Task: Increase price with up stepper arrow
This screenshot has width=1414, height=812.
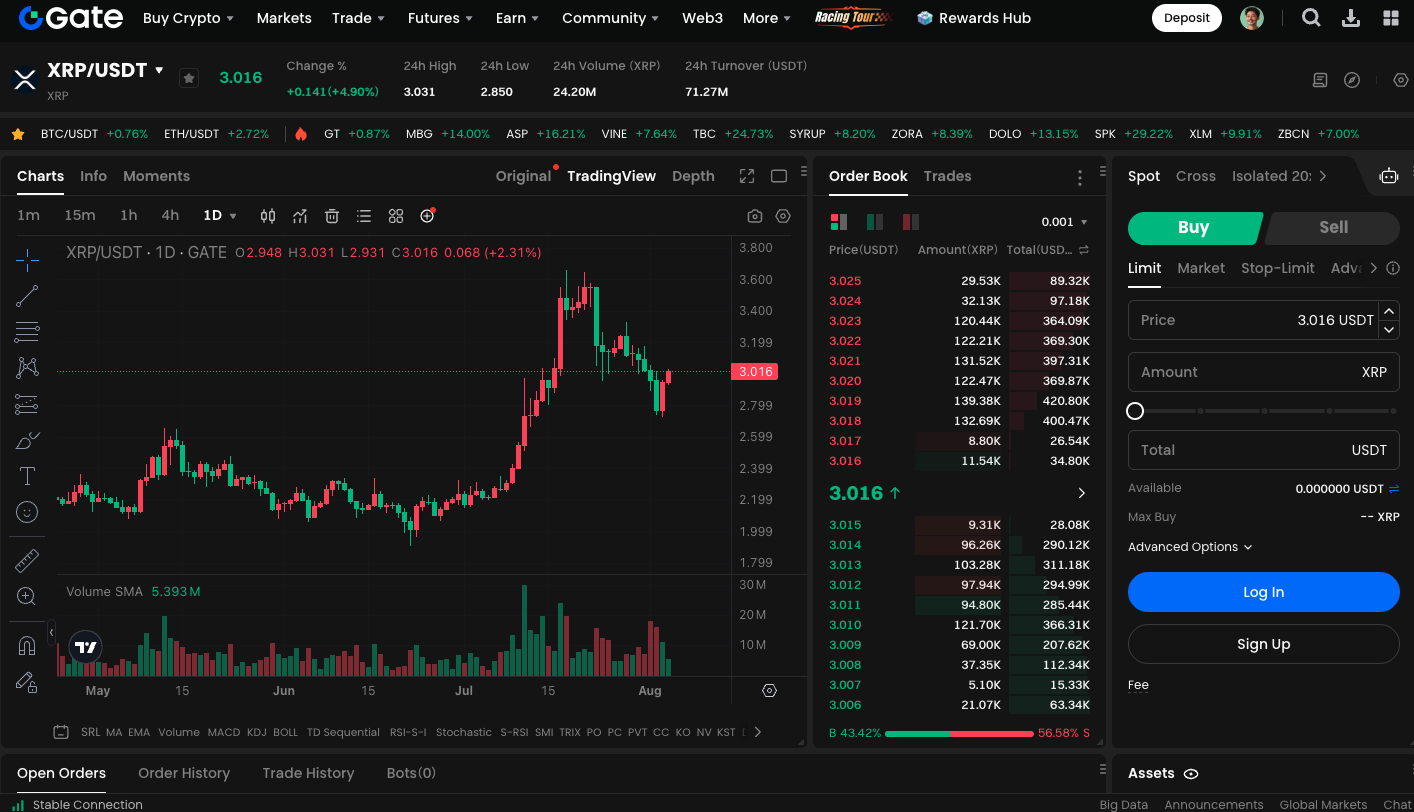Action: (1389, 311)
